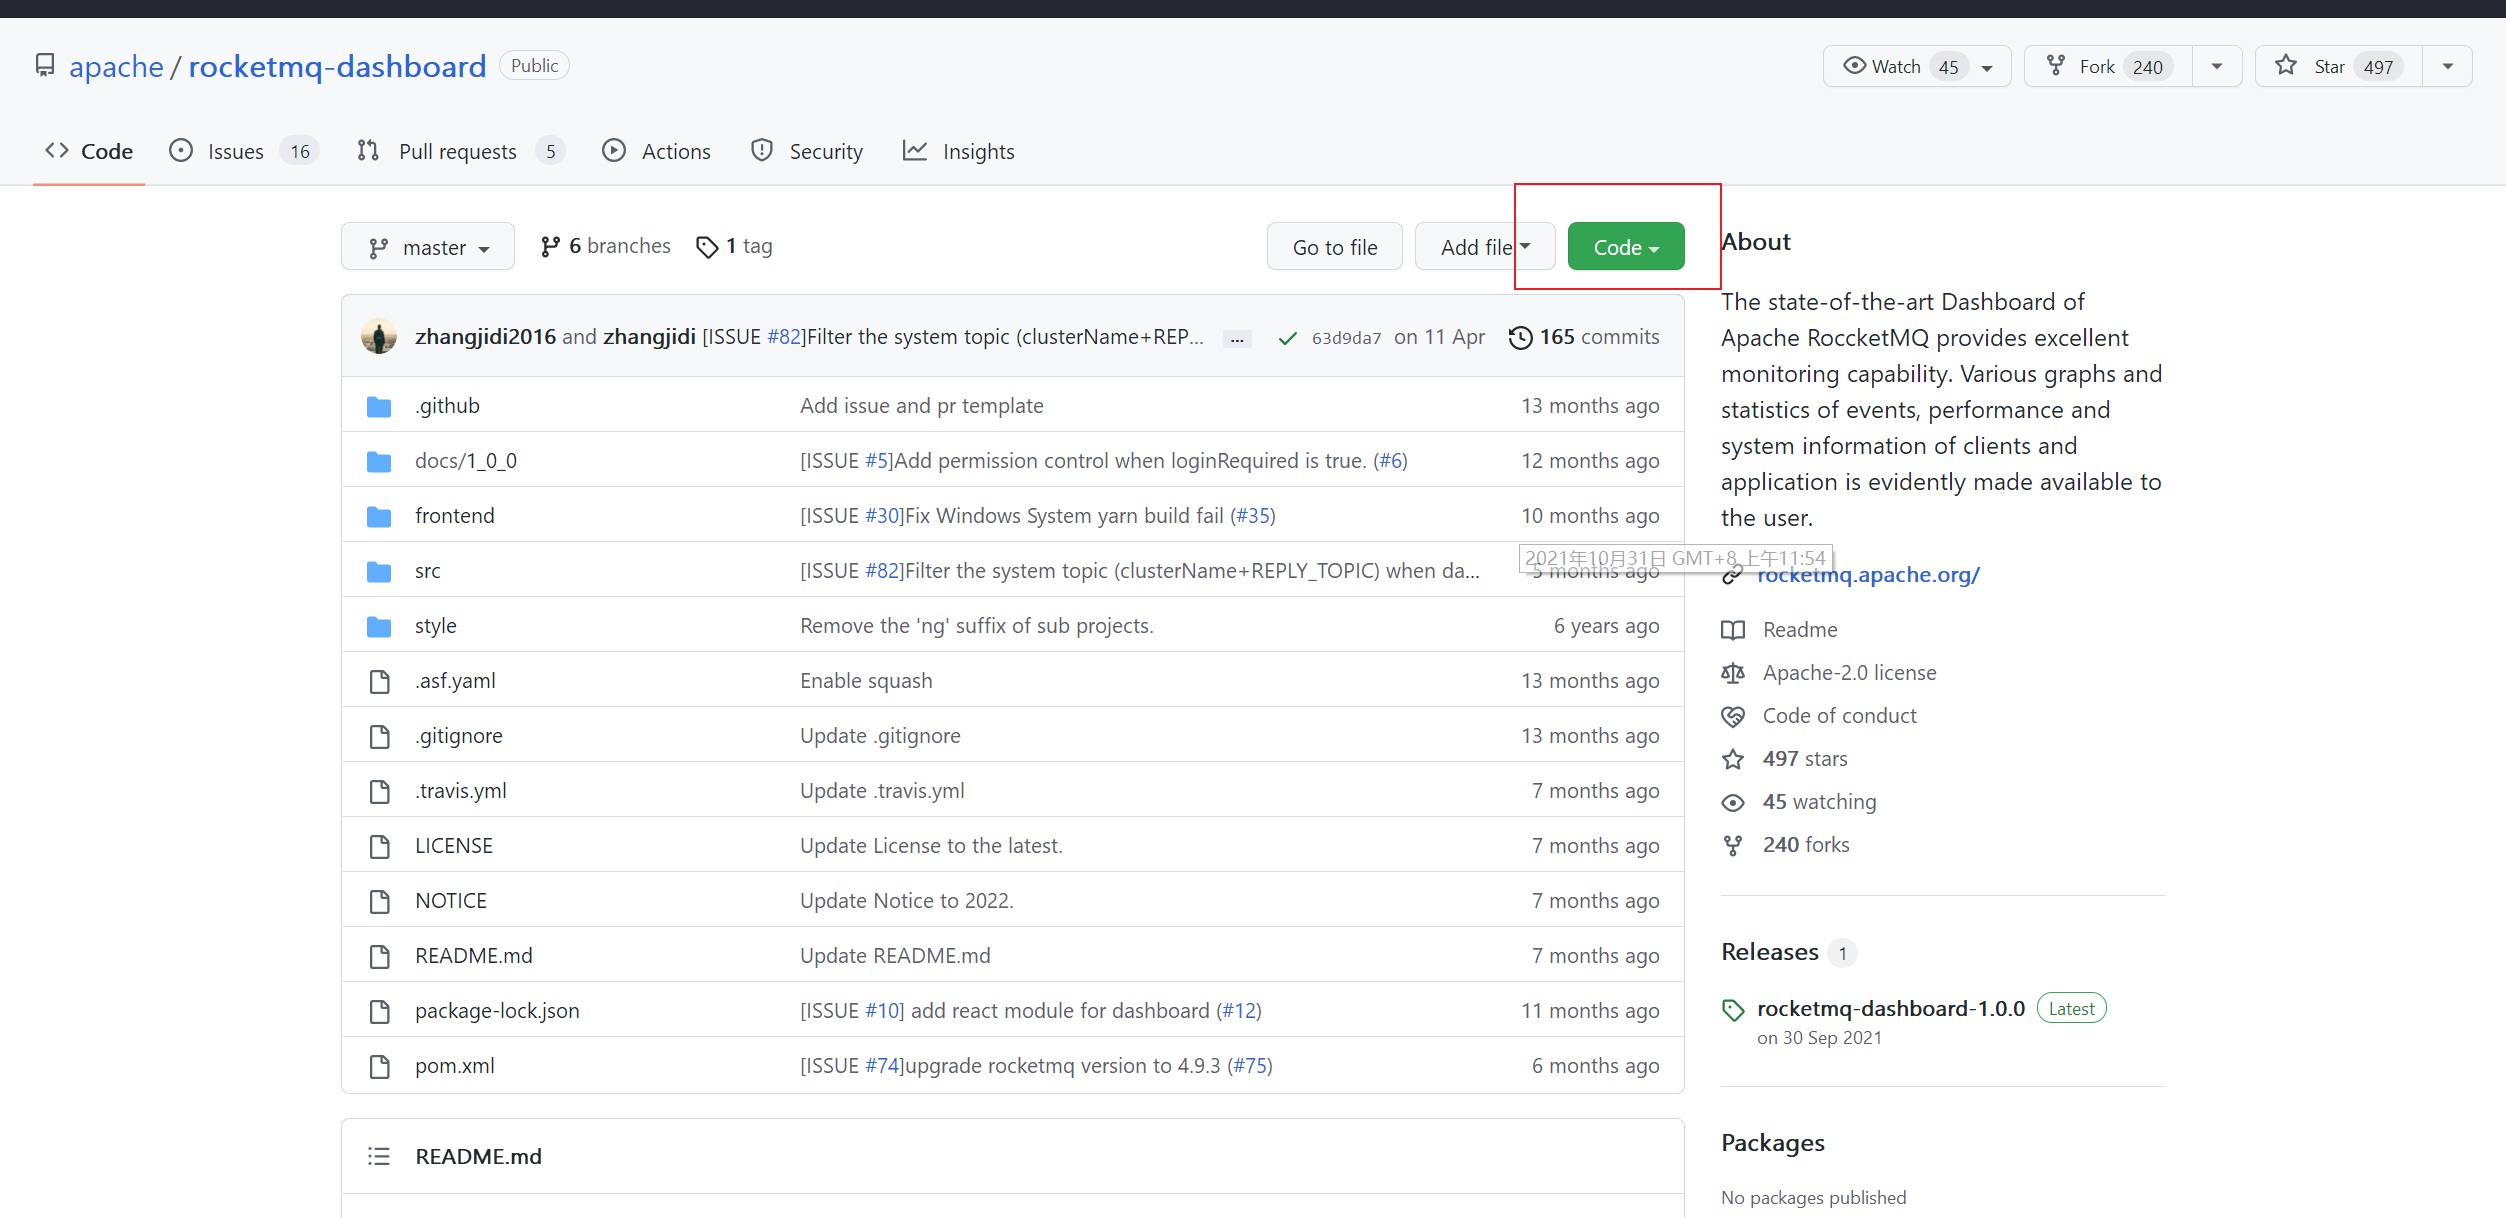Image resolution: width=2506 pixels, height=1218 pixels.
Task: Star the rocketmq-dashboard repository
Action: [2339, 66]
